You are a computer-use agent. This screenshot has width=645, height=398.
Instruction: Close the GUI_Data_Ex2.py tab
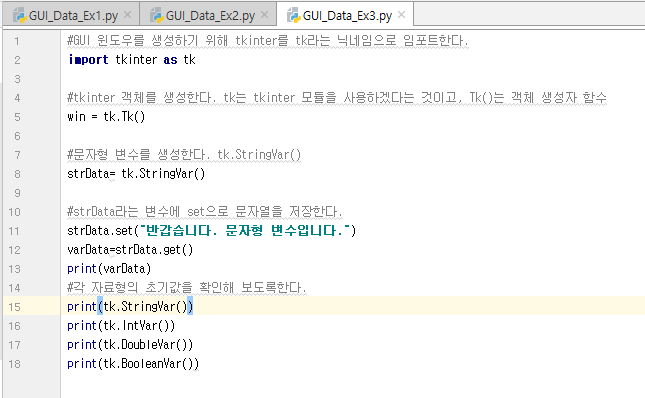coord(264,15)
